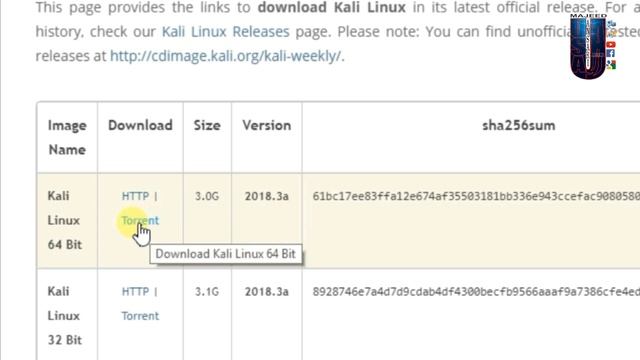The image size is (640, 360).
Task: Click the sha256sum column header
Action: (519, 125)
